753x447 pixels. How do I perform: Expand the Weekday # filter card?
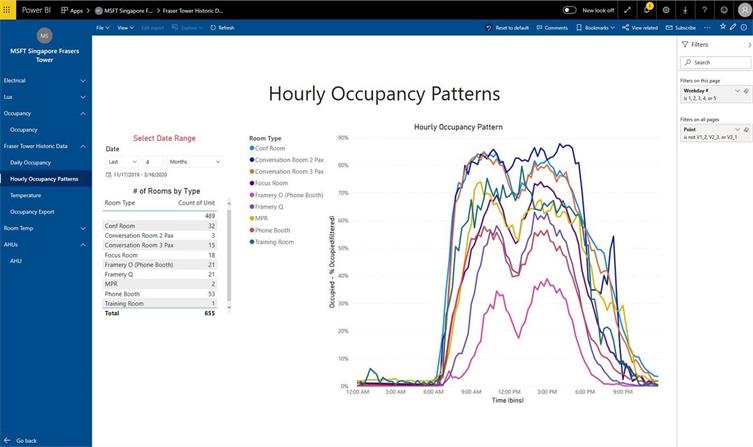click(x=737, y=90)
